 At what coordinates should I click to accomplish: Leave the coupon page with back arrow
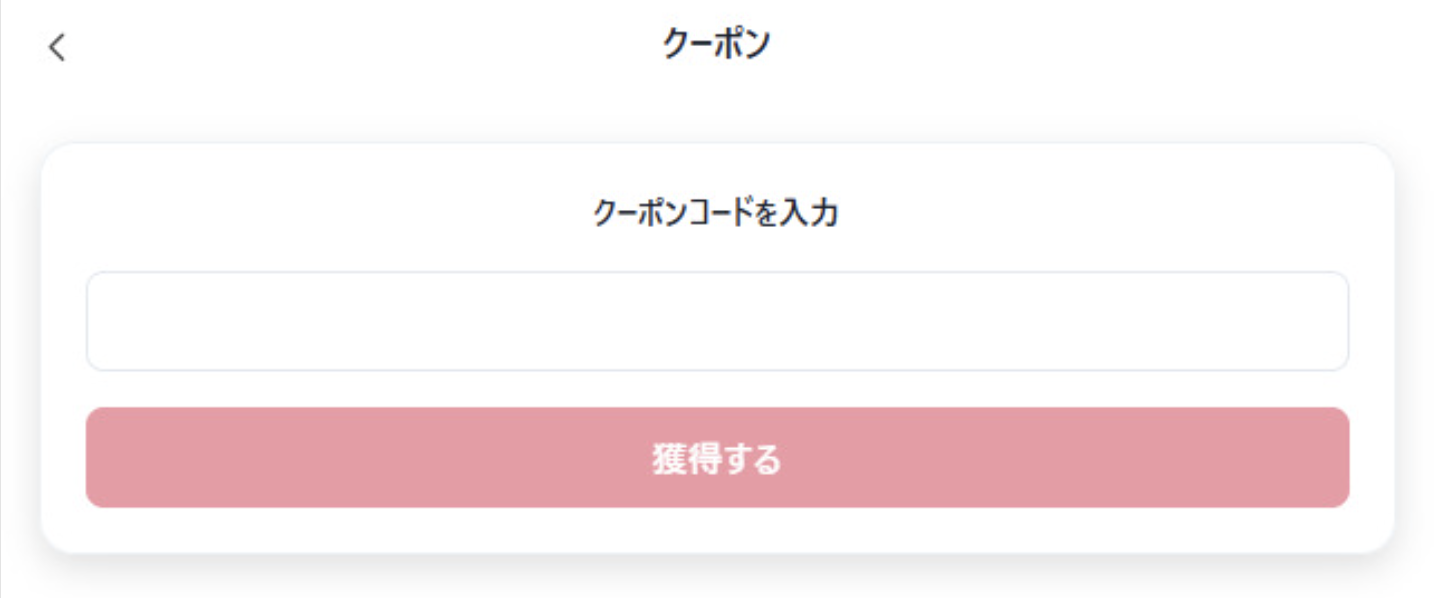point(57,47)
